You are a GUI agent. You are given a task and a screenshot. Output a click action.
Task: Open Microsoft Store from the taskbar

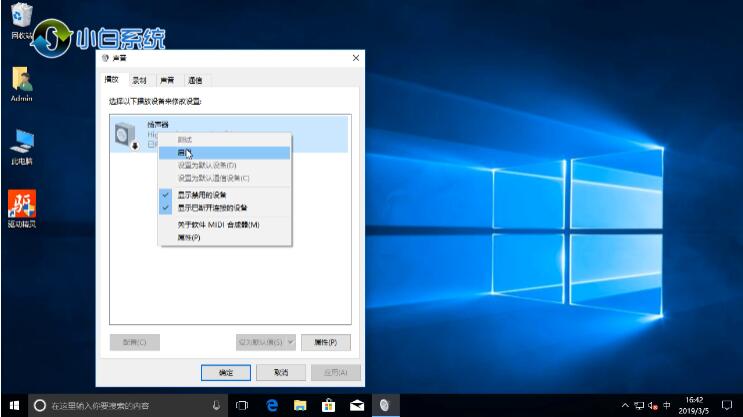[x=328, y=406]
